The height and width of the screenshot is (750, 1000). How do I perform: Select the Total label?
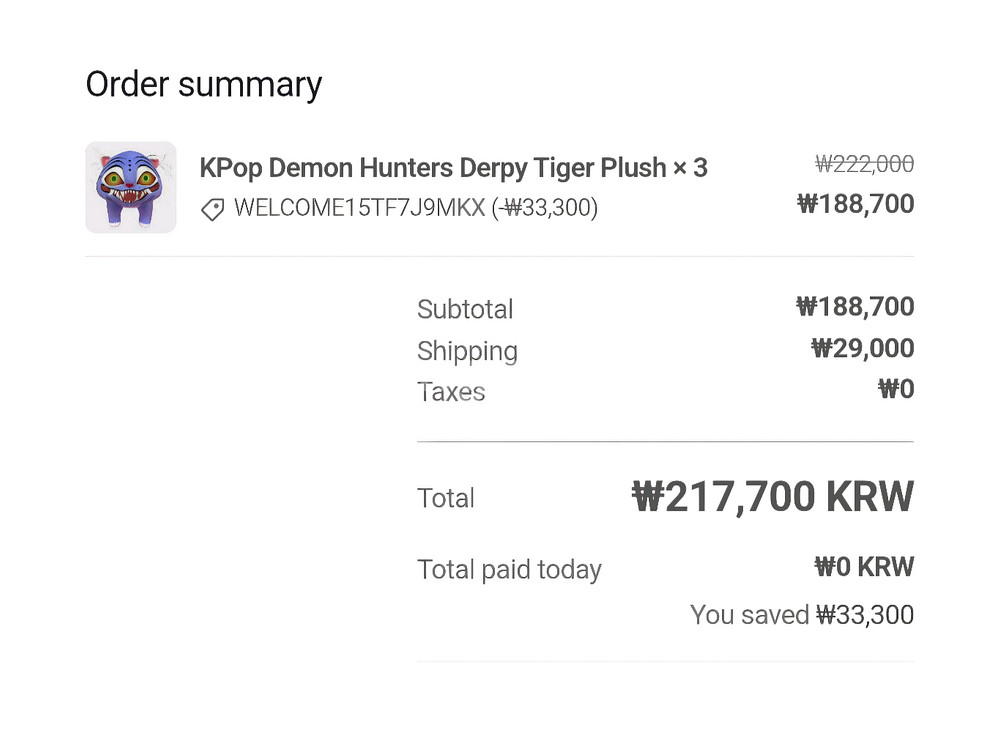pos(446,498)
